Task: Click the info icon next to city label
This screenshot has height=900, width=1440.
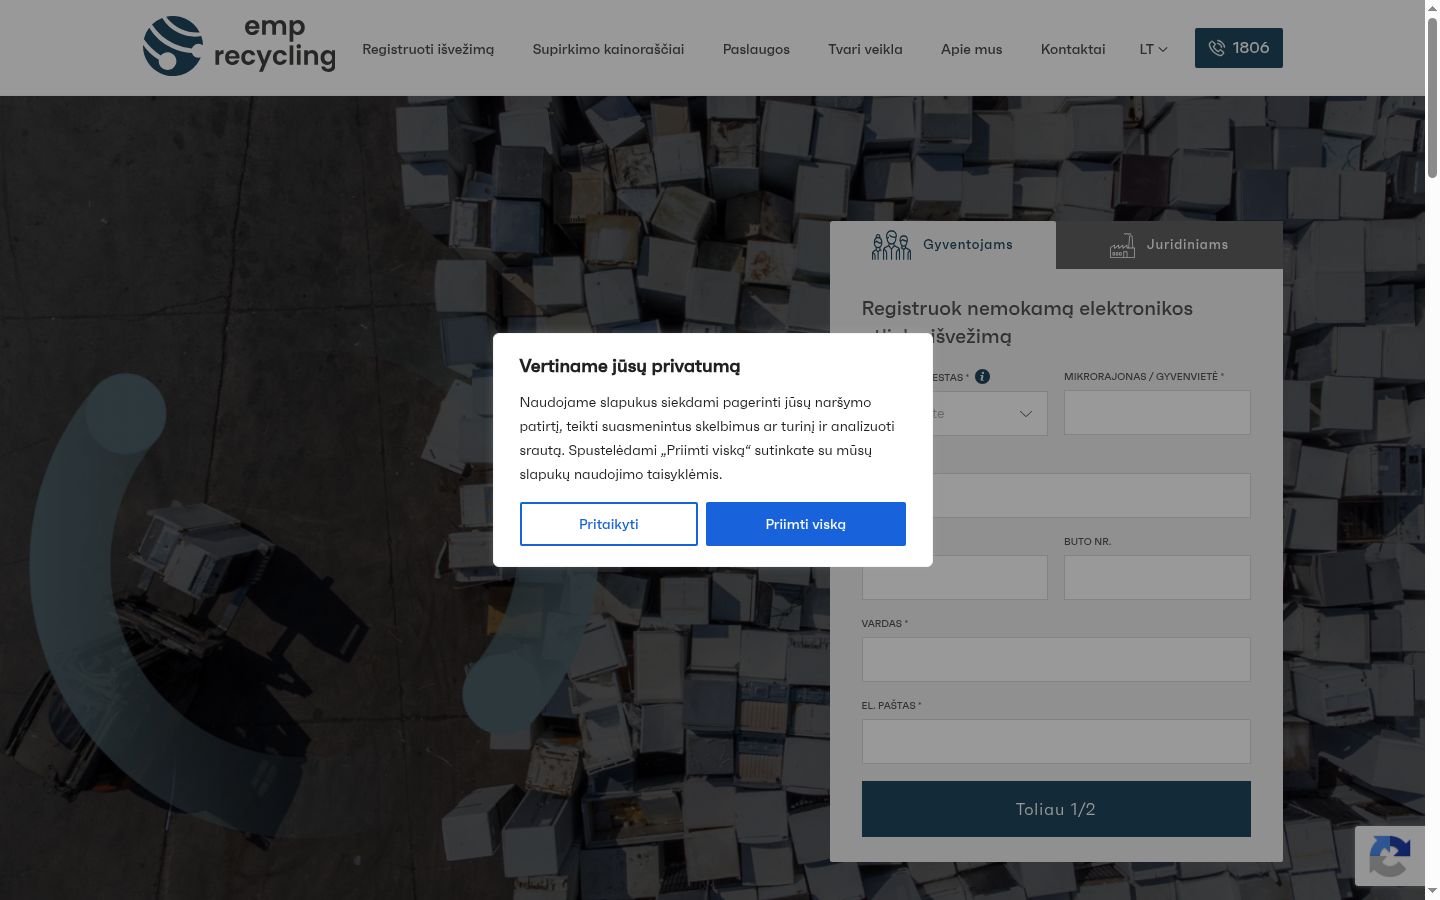Action: (x=982, y=377)
